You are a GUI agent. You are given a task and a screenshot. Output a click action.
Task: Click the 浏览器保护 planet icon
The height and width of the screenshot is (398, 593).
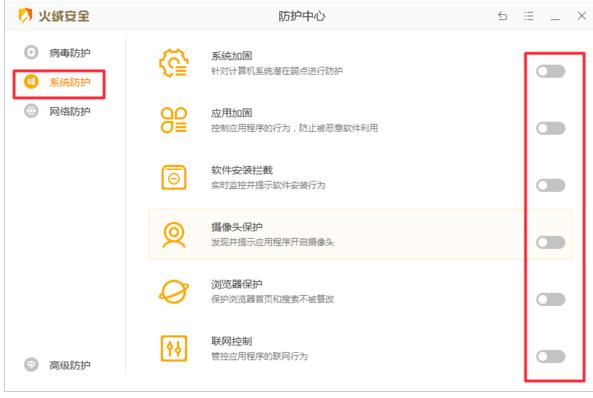174,292
